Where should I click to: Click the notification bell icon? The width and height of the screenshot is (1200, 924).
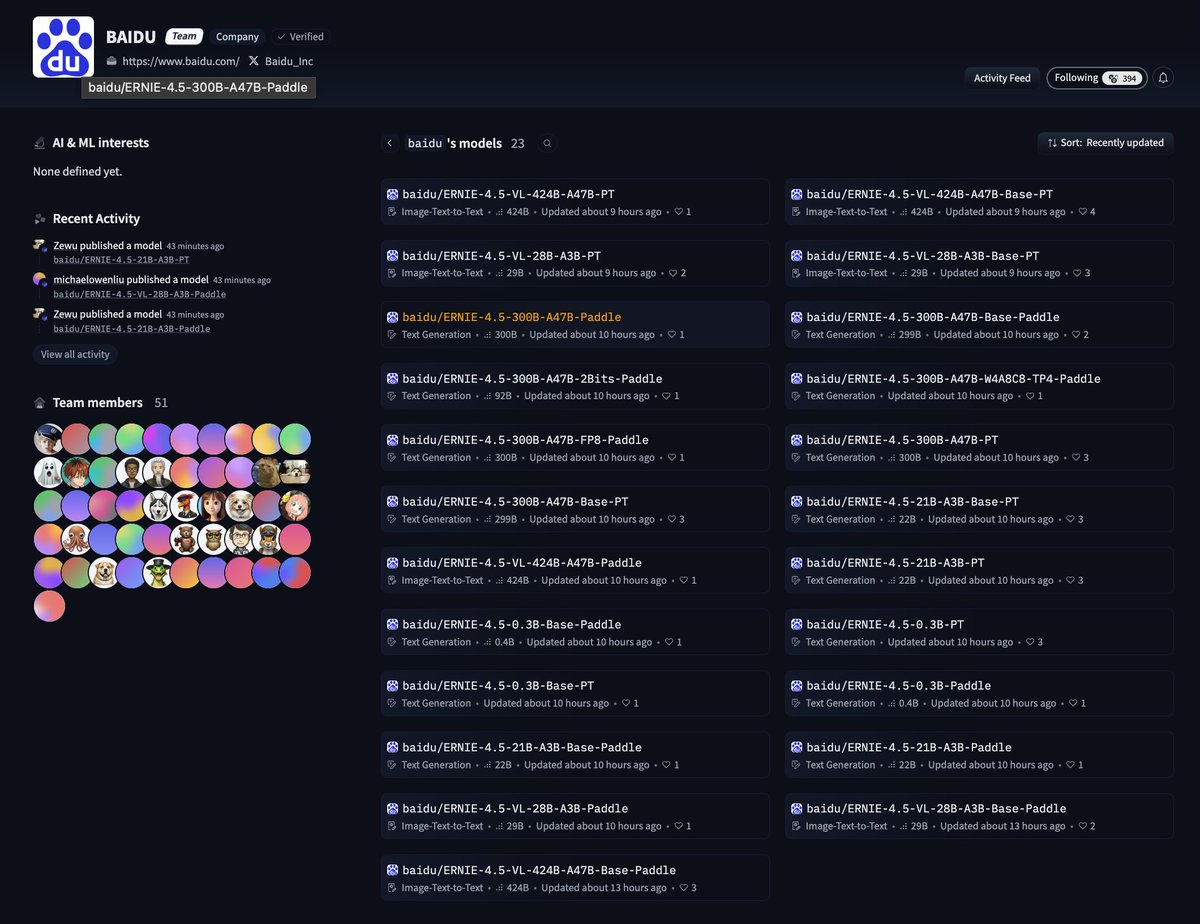tap(1163, 78)
